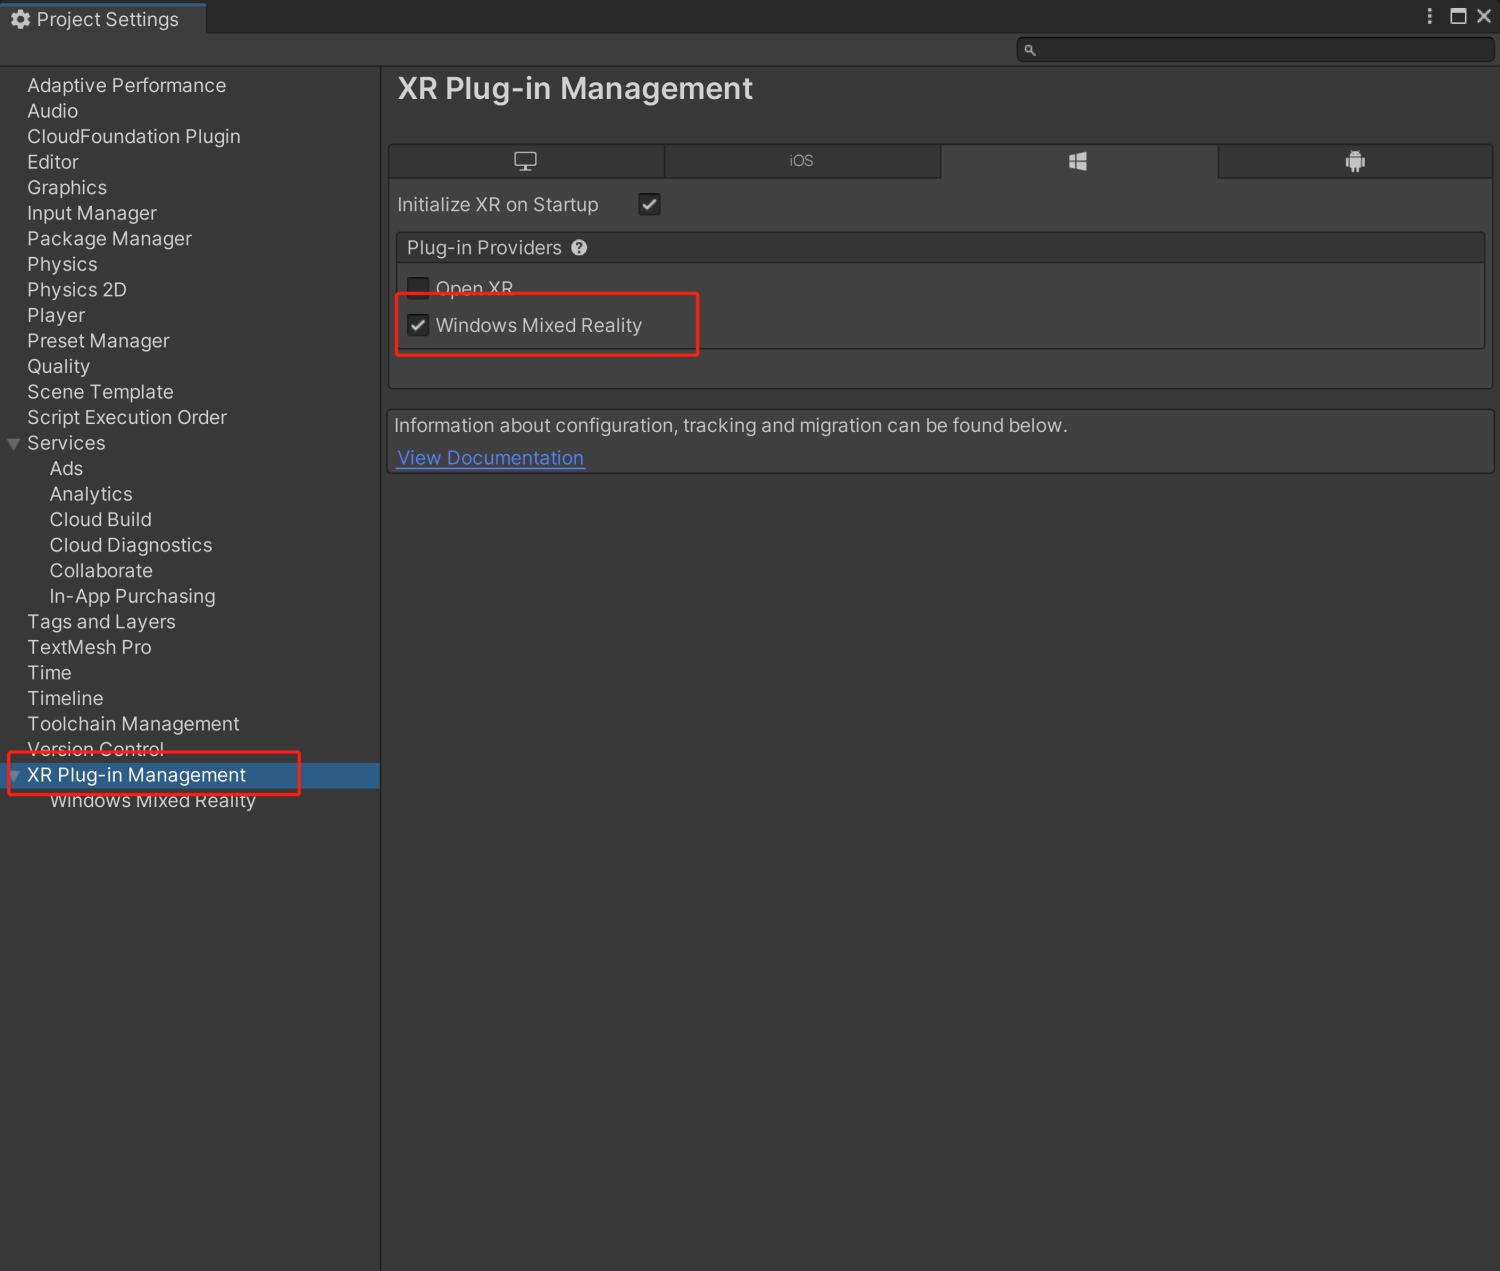Uncheck Windows Mixed Reality provider checkbox

pyautogui.click(x=418, y=325)
